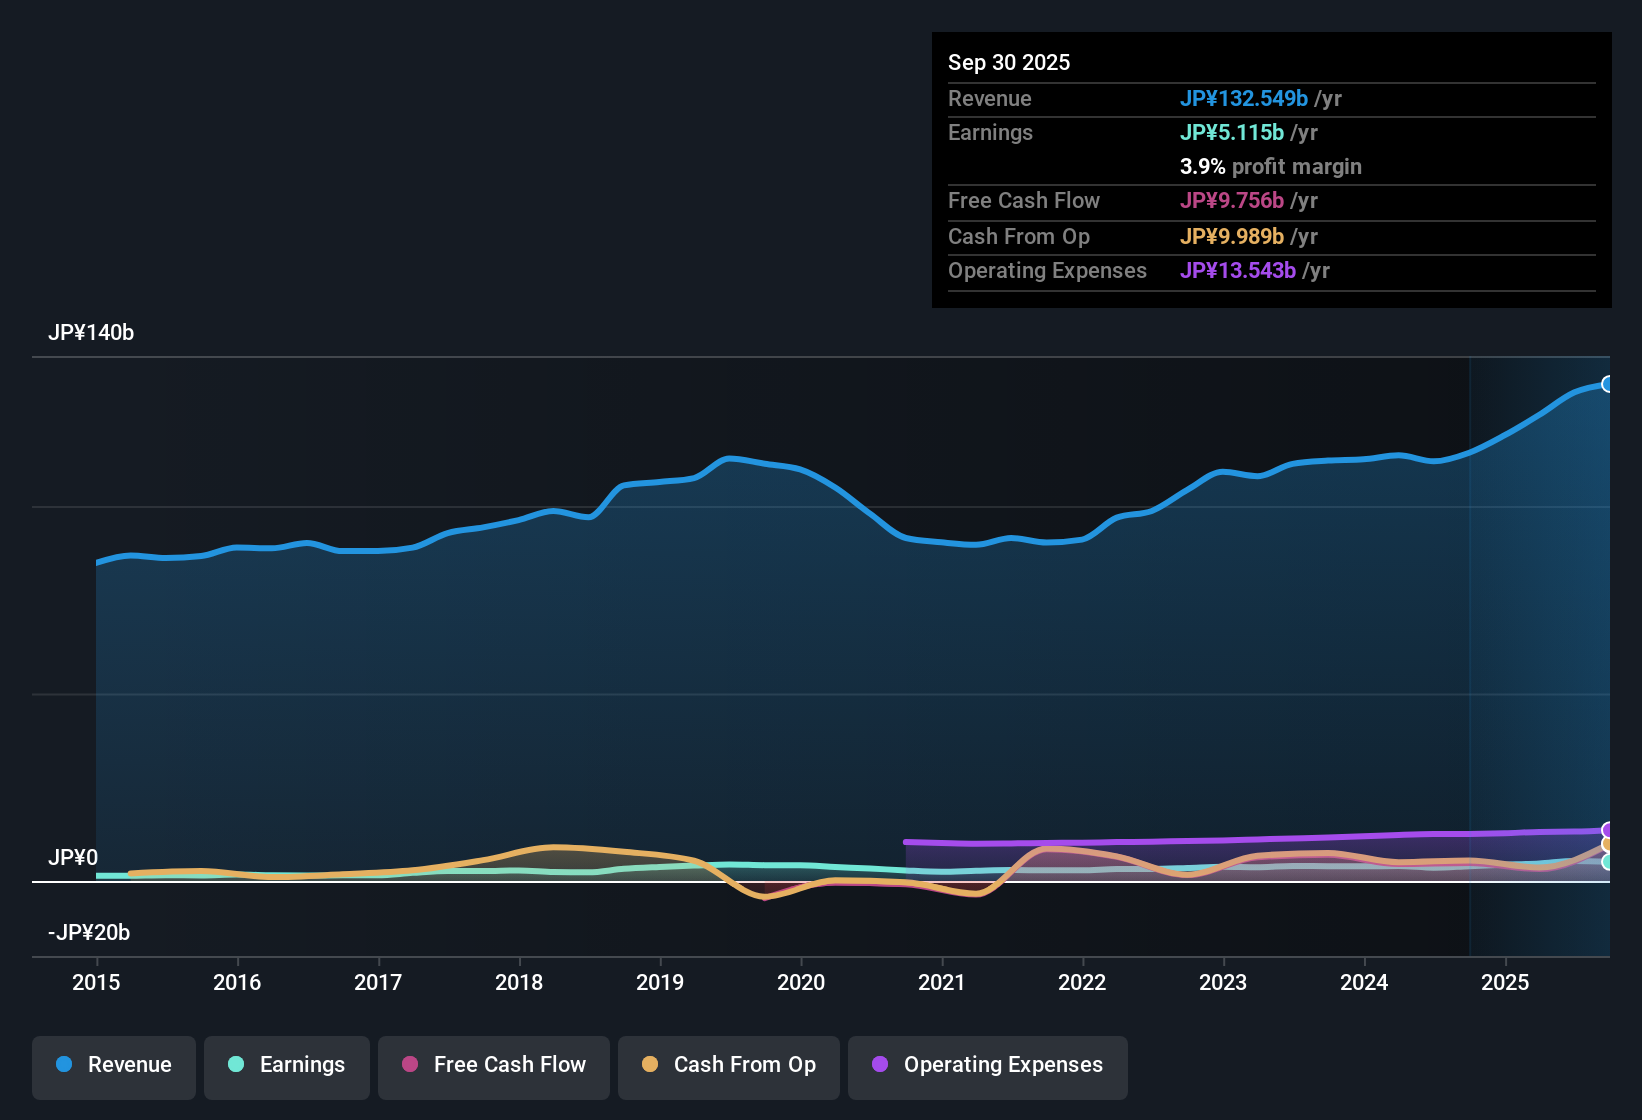Click the blue Revenue dot icon in the legend
1642x1120 pixels.
63,1065
